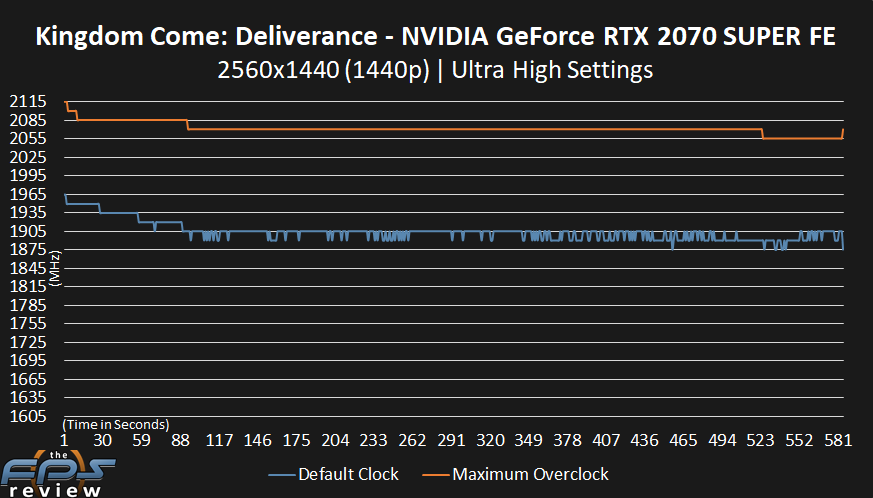Click the orange Maximum Overclock legend line swatch
Screen dimensions: 873x498
pyautogui.click(x=436, y=475)
